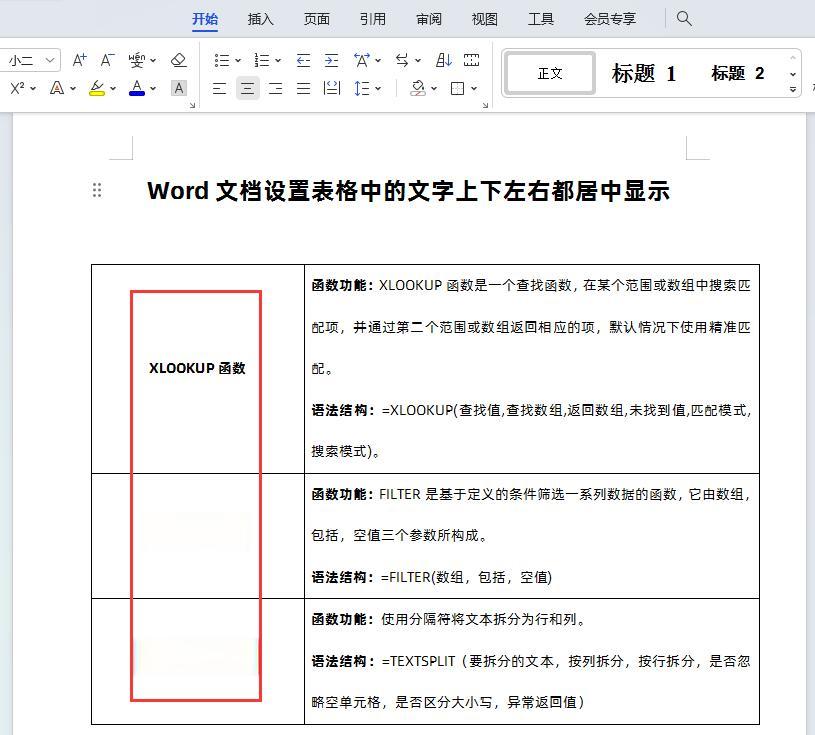The height and width of the screenshot is (735, 815).
Task: Click the search magnifier icon
Action: (x=684, y=18)
